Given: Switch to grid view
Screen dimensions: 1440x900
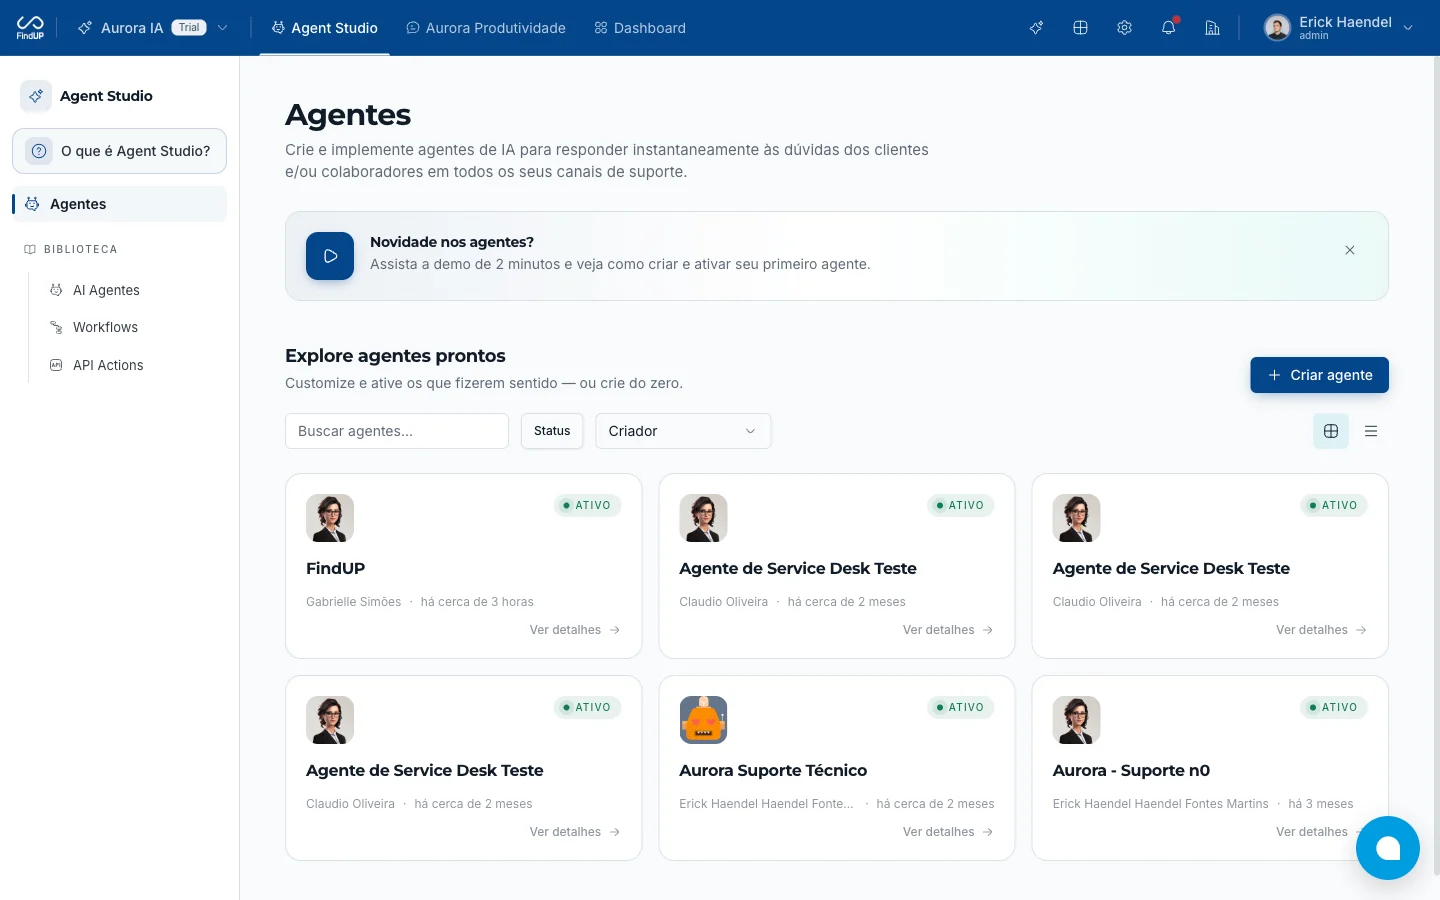Looking at the screenshot, I should point(1331,431).
